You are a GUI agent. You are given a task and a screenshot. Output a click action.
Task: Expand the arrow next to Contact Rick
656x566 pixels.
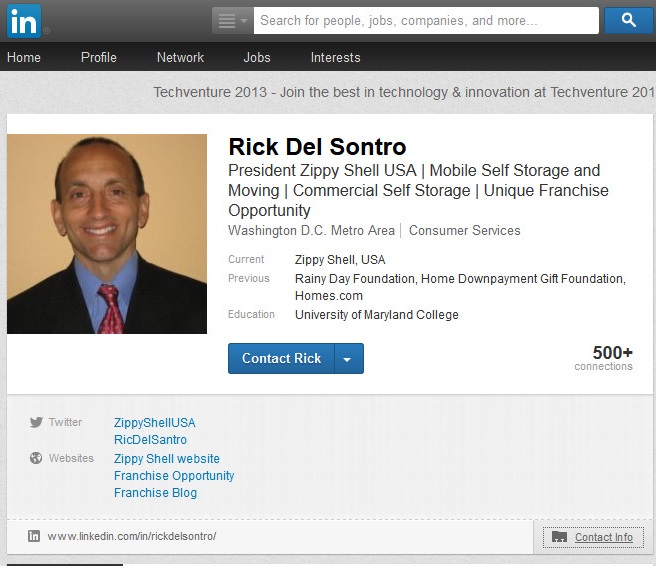click(x=347, y=359)
